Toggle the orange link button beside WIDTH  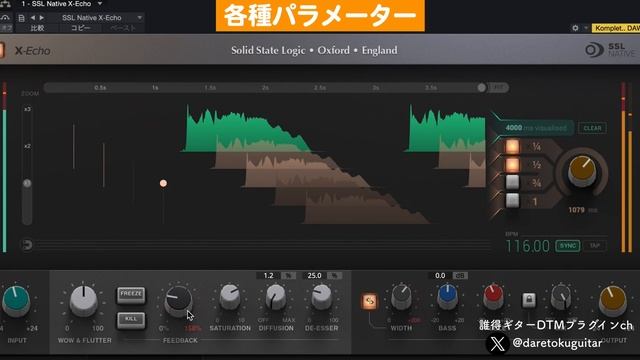coord(369,301)
